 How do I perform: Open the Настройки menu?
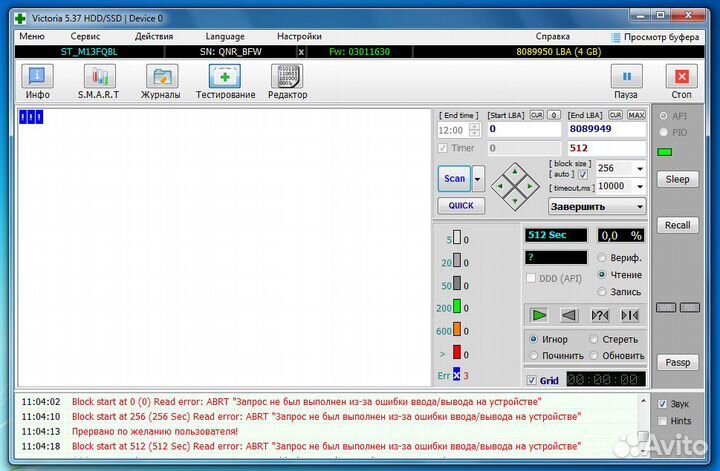pyautogui.click(x=299, y=36)
